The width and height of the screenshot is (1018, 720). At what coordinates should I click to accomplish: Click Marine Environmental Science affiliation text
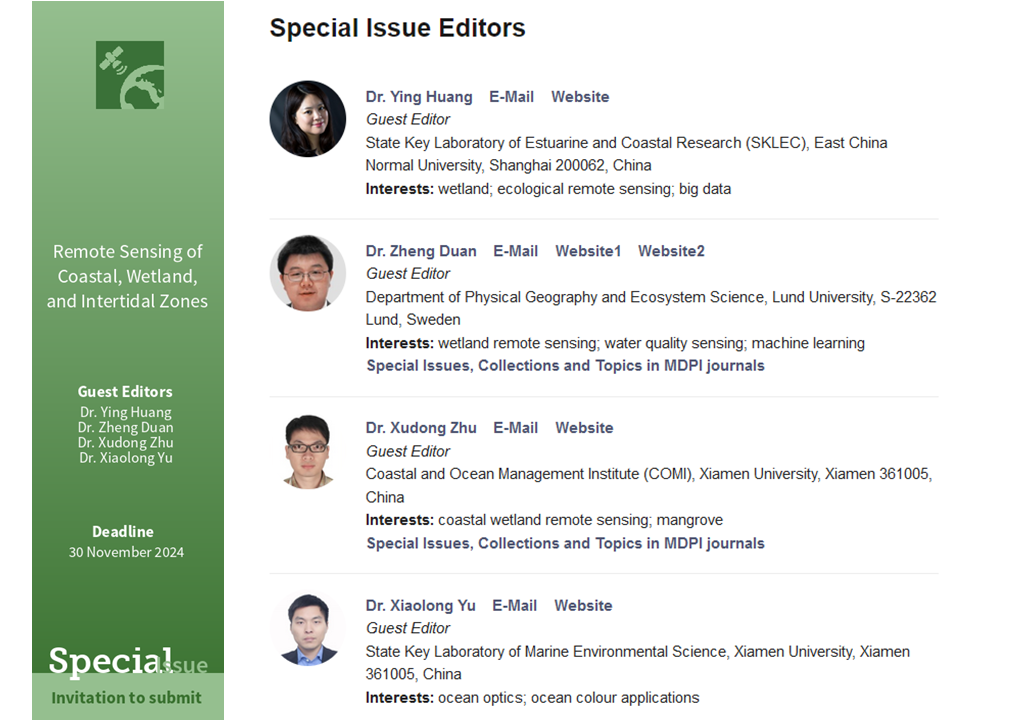point(638,663)
